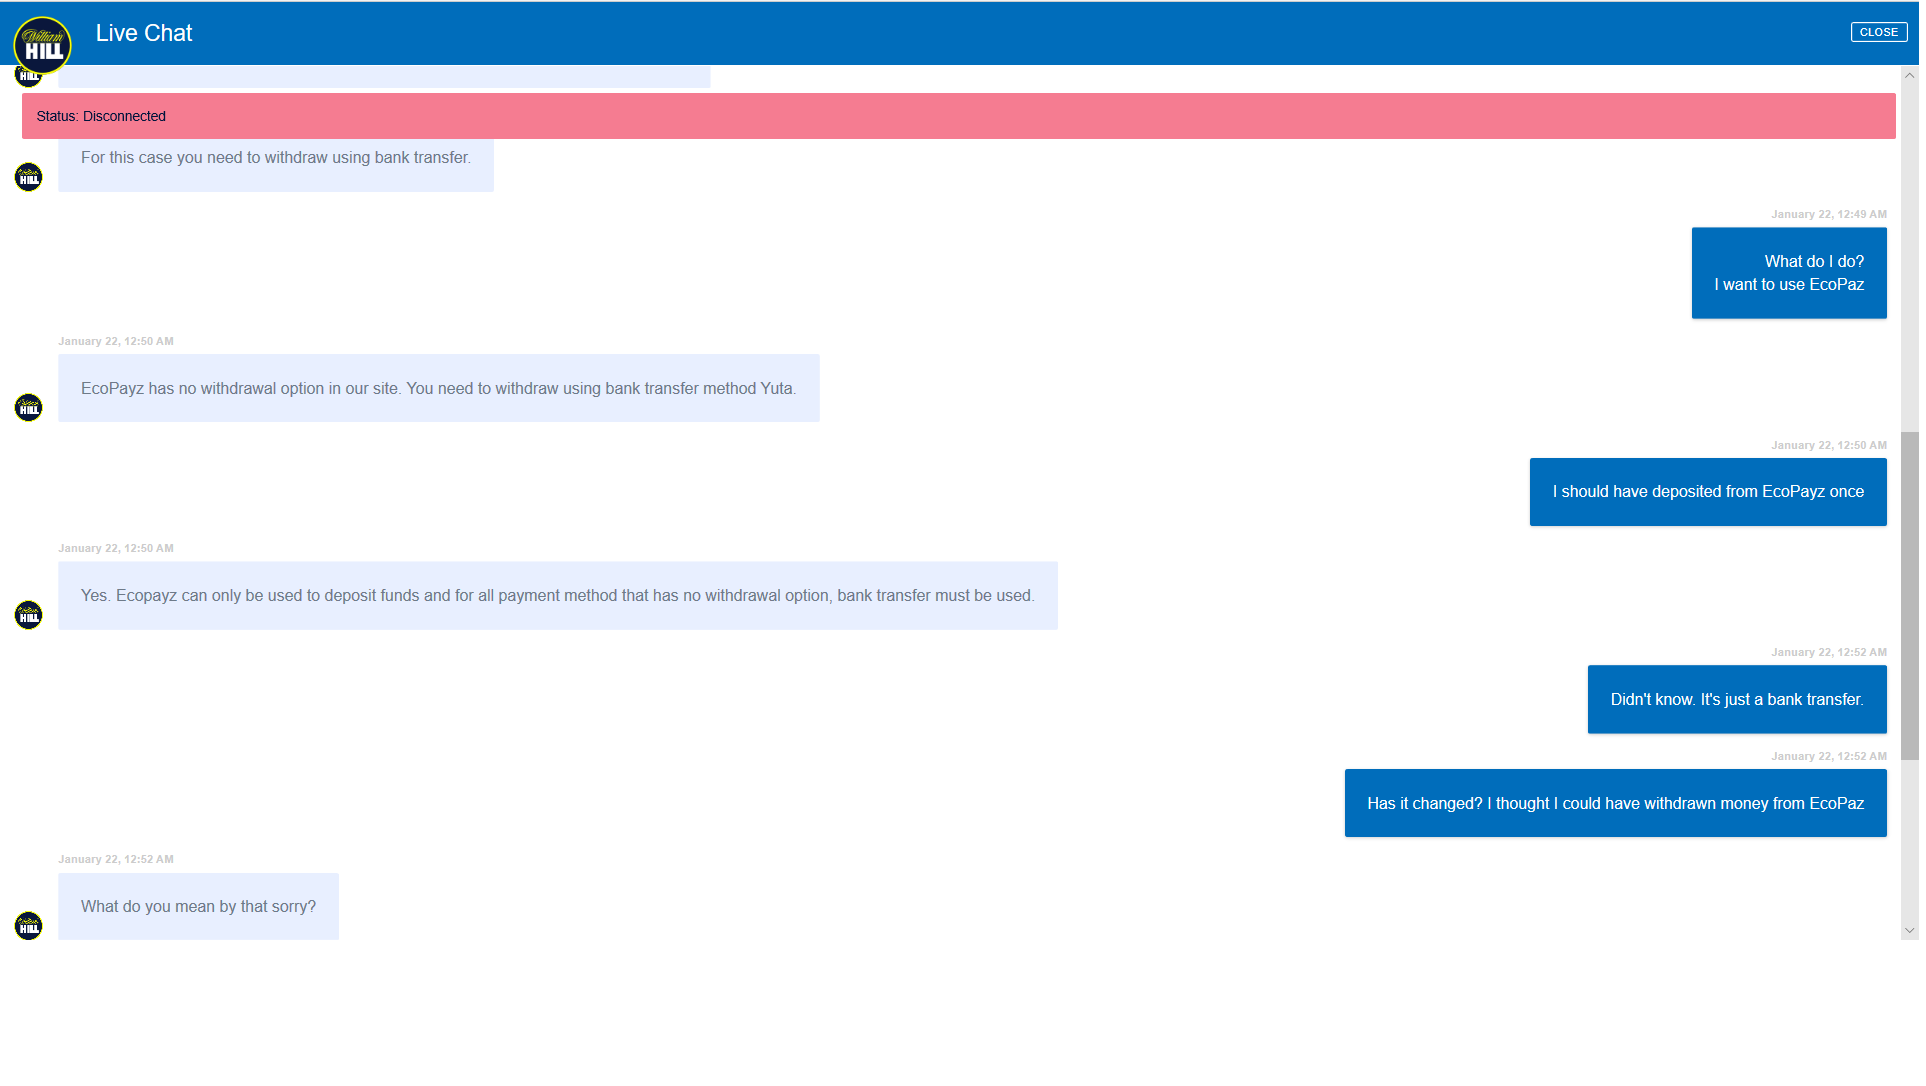Click scrollbar down arrow
Image resolution: width=1926 pixels, height=1086 pixels.
1909,931
